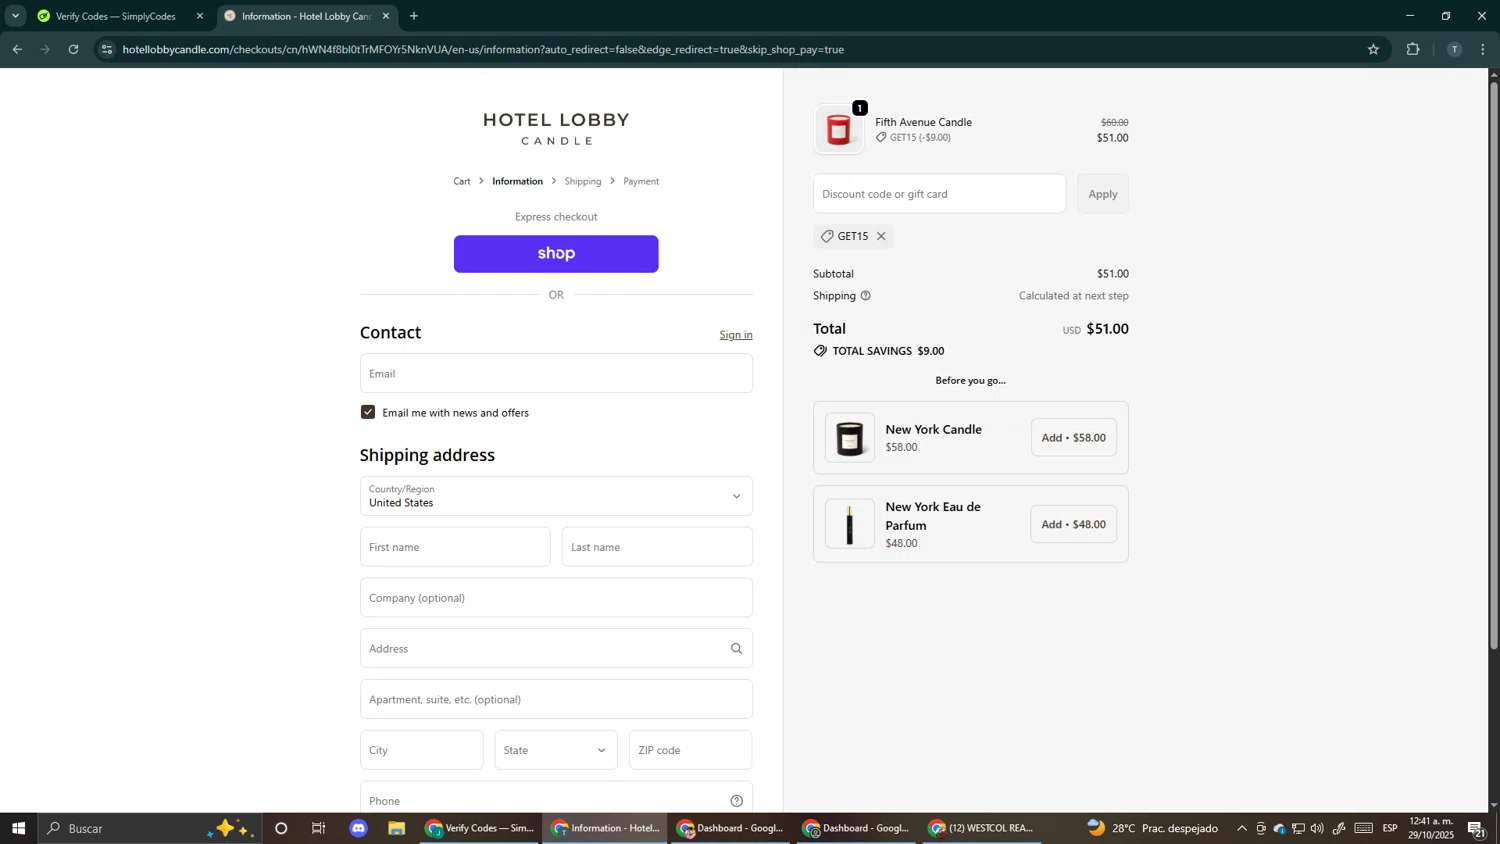Click the Phone input field
Viewport: 1500px width, 844px height.
click(556, 799)
